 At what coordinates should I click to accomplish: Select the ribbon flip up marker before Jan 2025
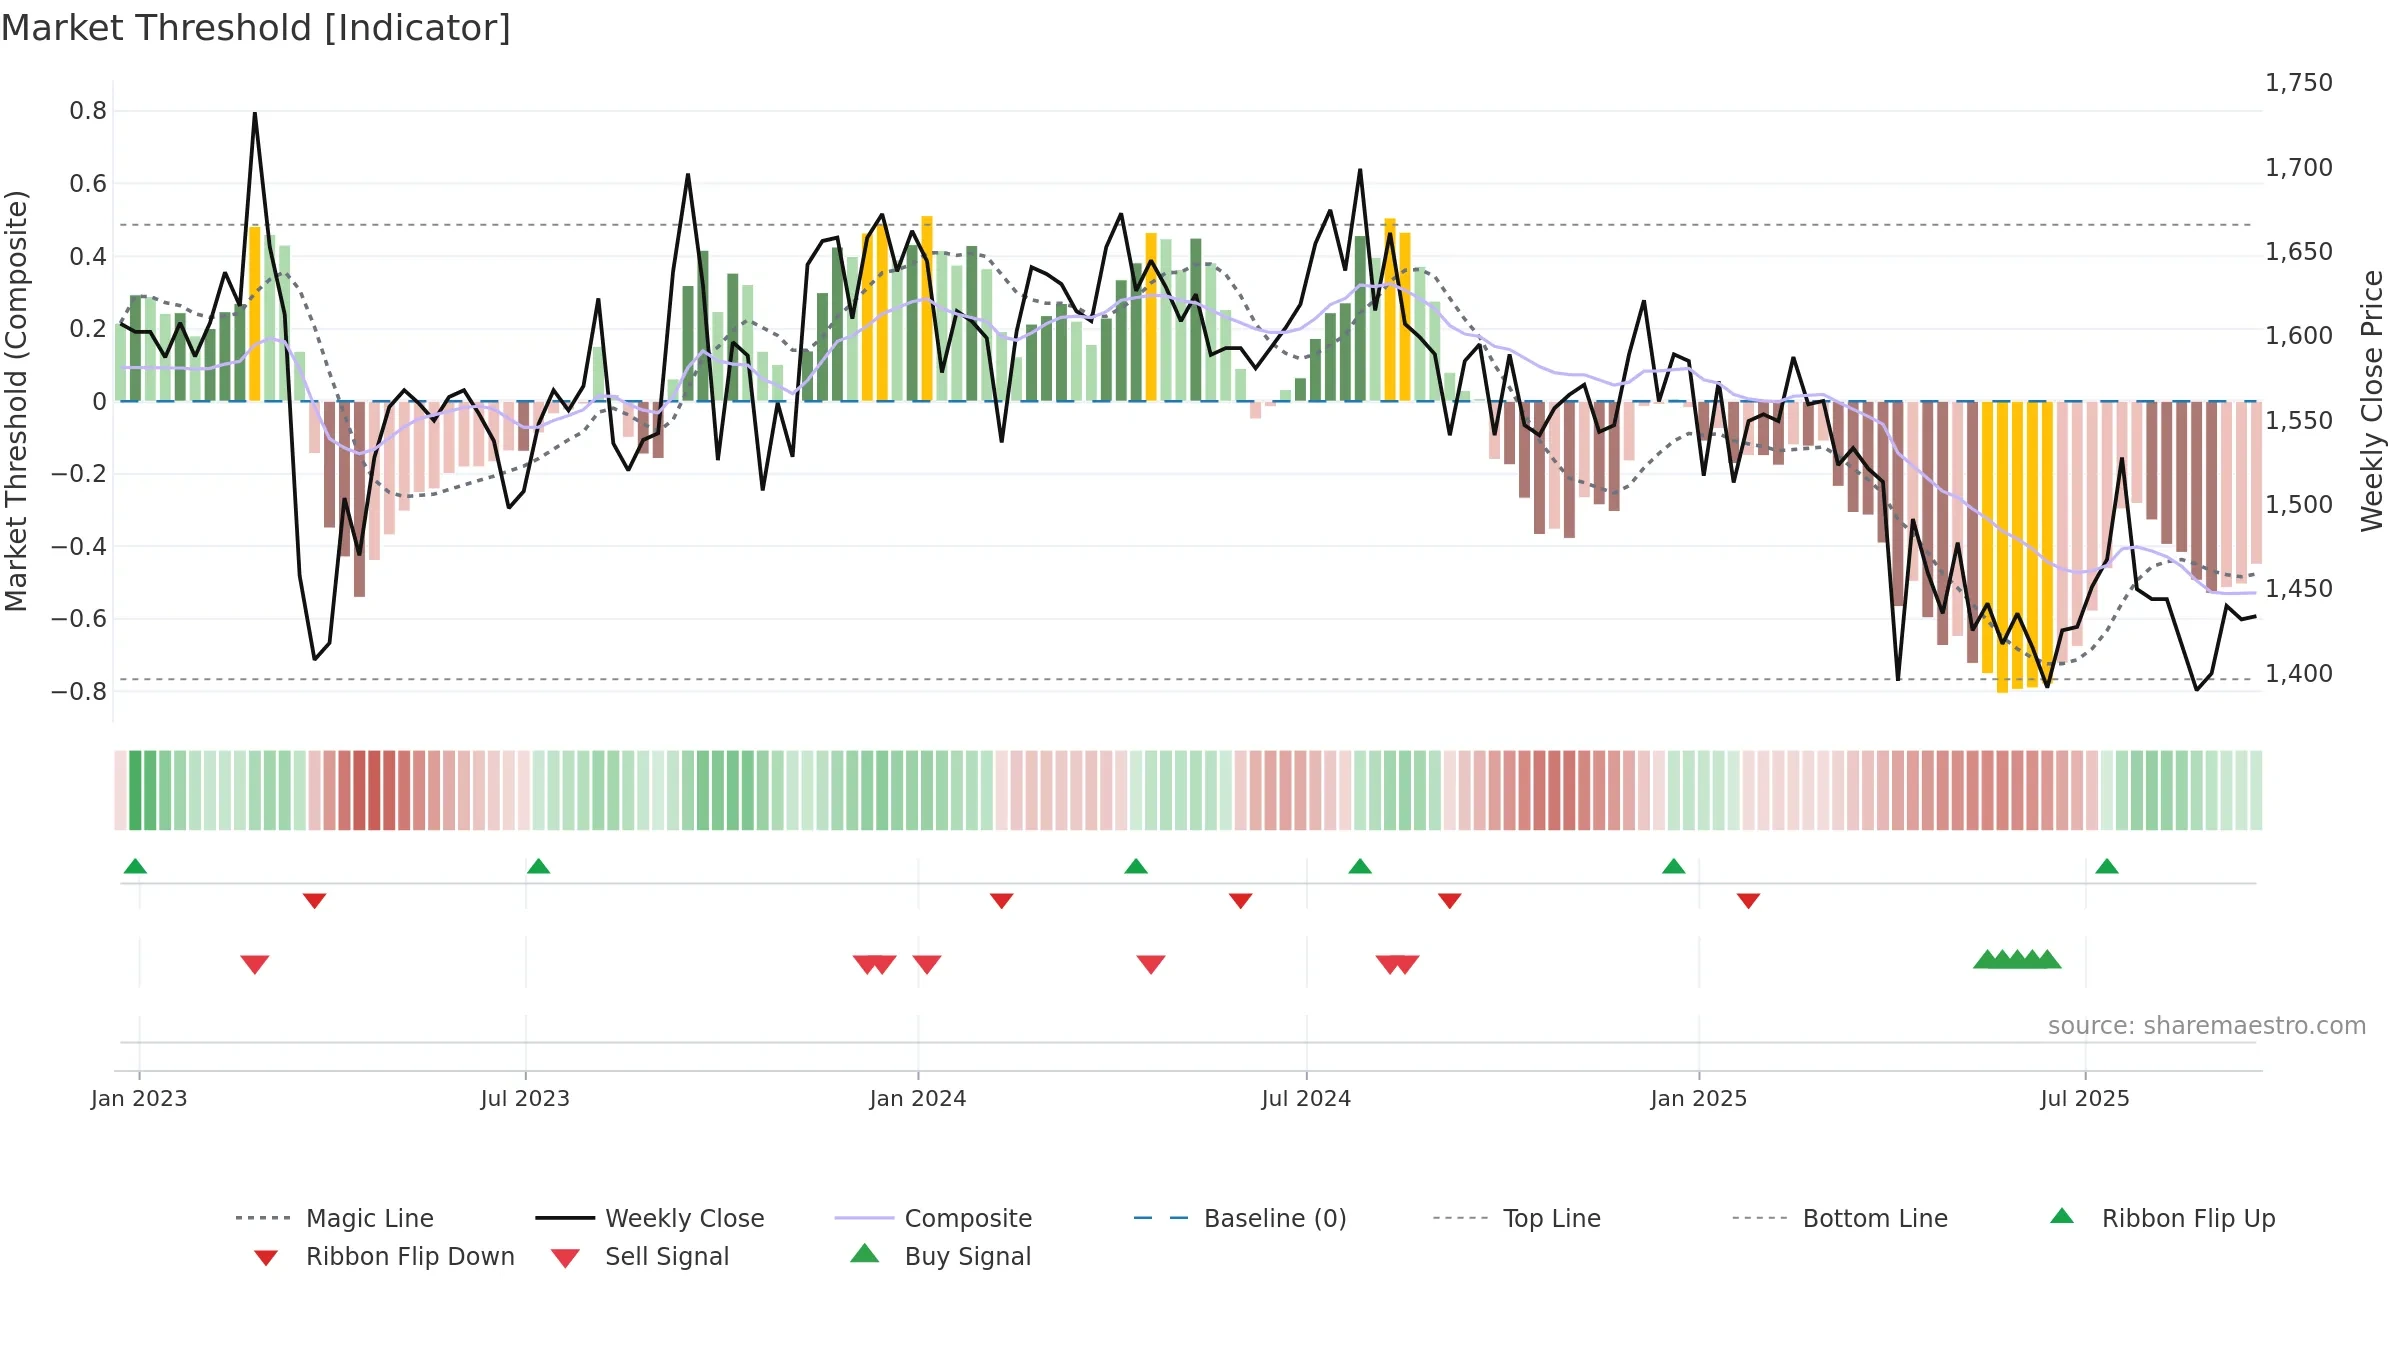pyautogui.click(x=1674, y=866)
